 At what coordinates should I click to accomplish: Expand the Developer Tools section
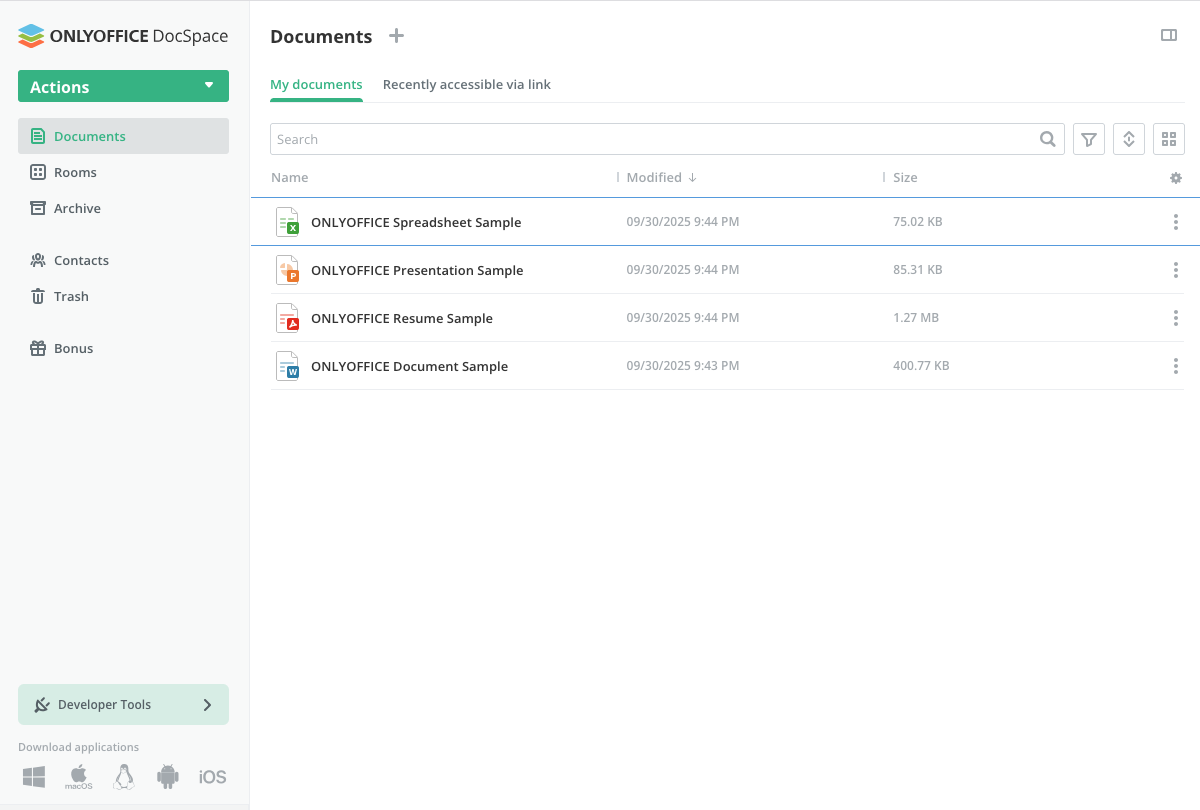pos(123,705)
